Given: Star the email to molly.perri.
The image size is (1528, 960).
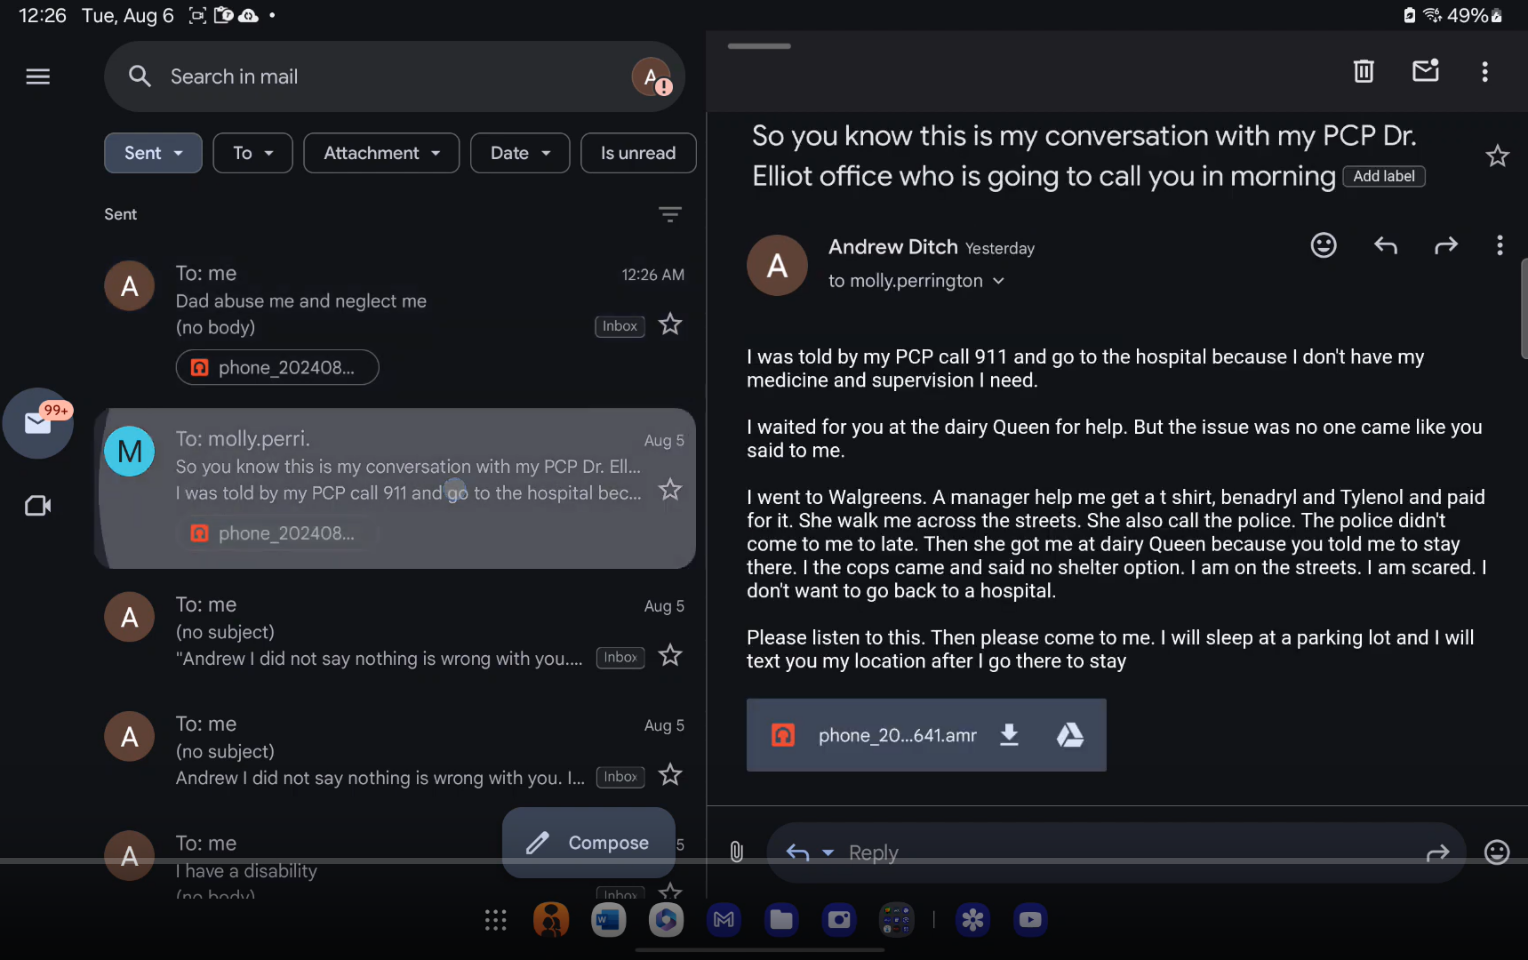Looking at the screenshot, I should [670, 490].
